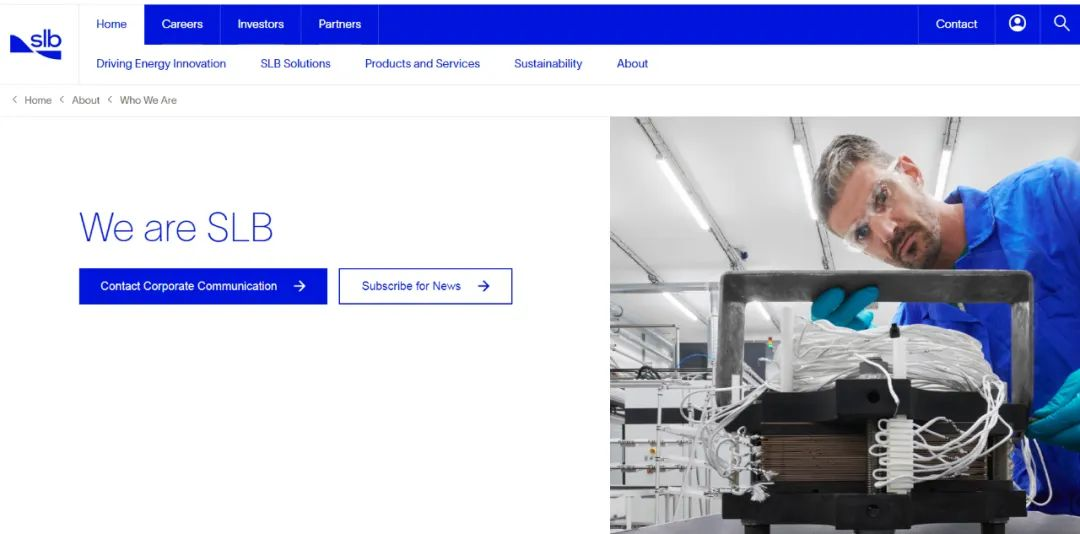Open About menu in main navigation
This screenshot has width=1080, height=534.
point(632,63)
